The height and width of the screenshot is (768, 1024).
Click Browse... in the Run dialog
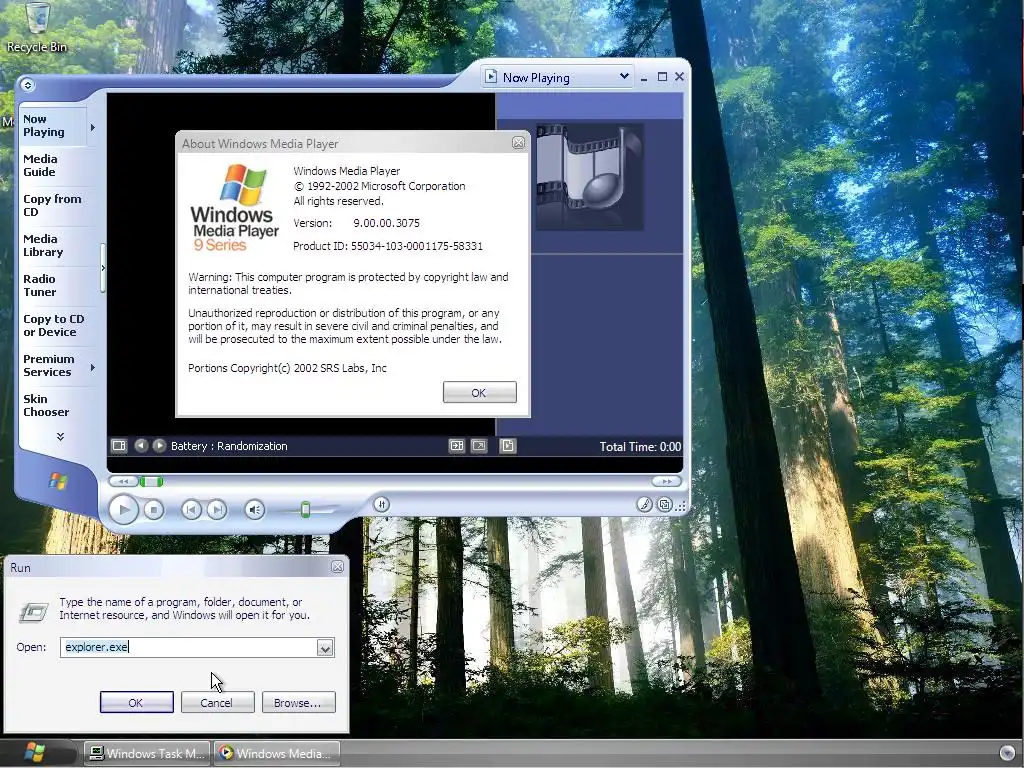pos(298,703)
